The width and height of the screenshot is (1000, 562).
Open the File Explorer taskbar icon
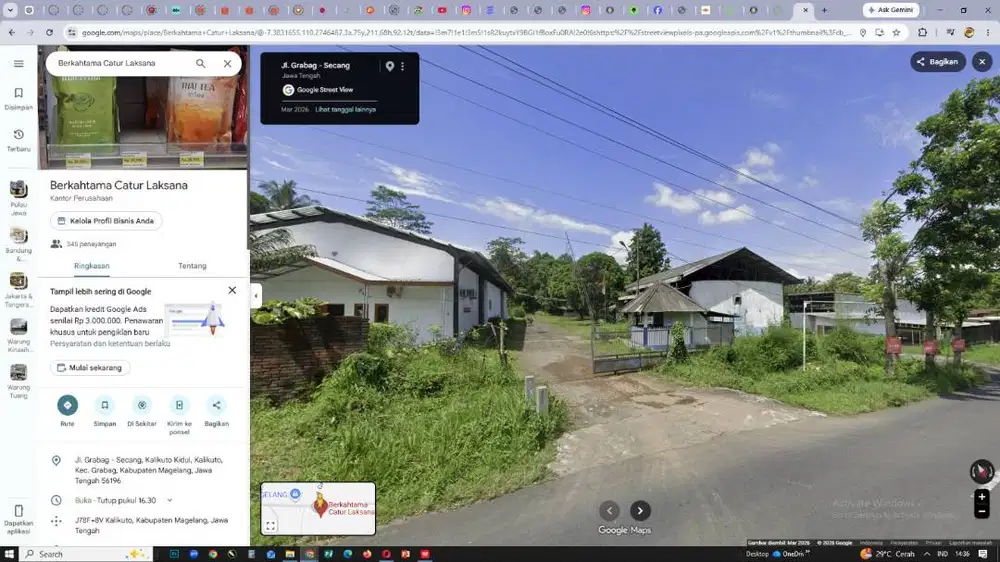pos(290,554)
